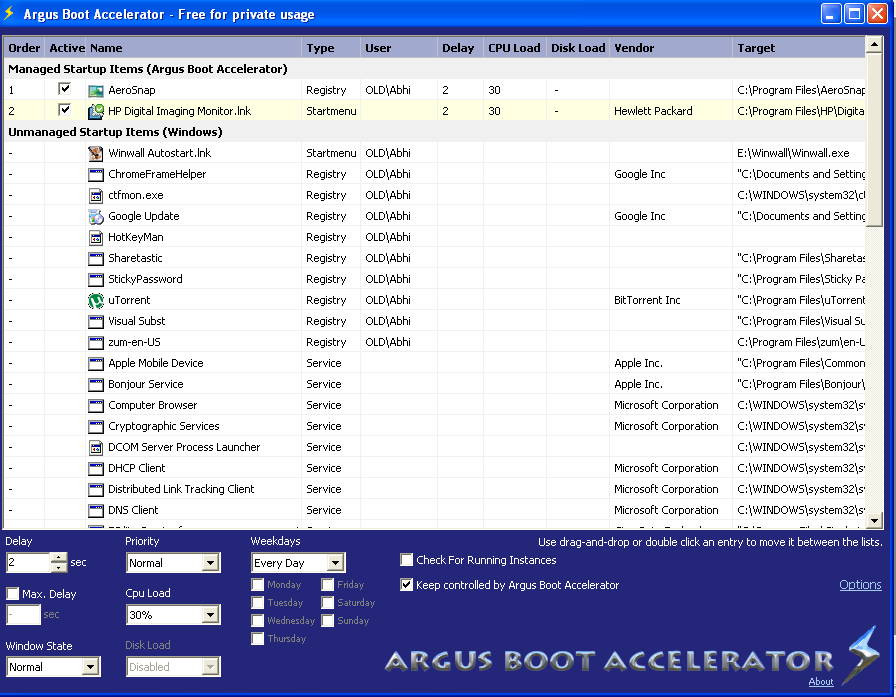Click the DHCP Client icon
The image size is (896, 697).
click(x=96, y=468)
